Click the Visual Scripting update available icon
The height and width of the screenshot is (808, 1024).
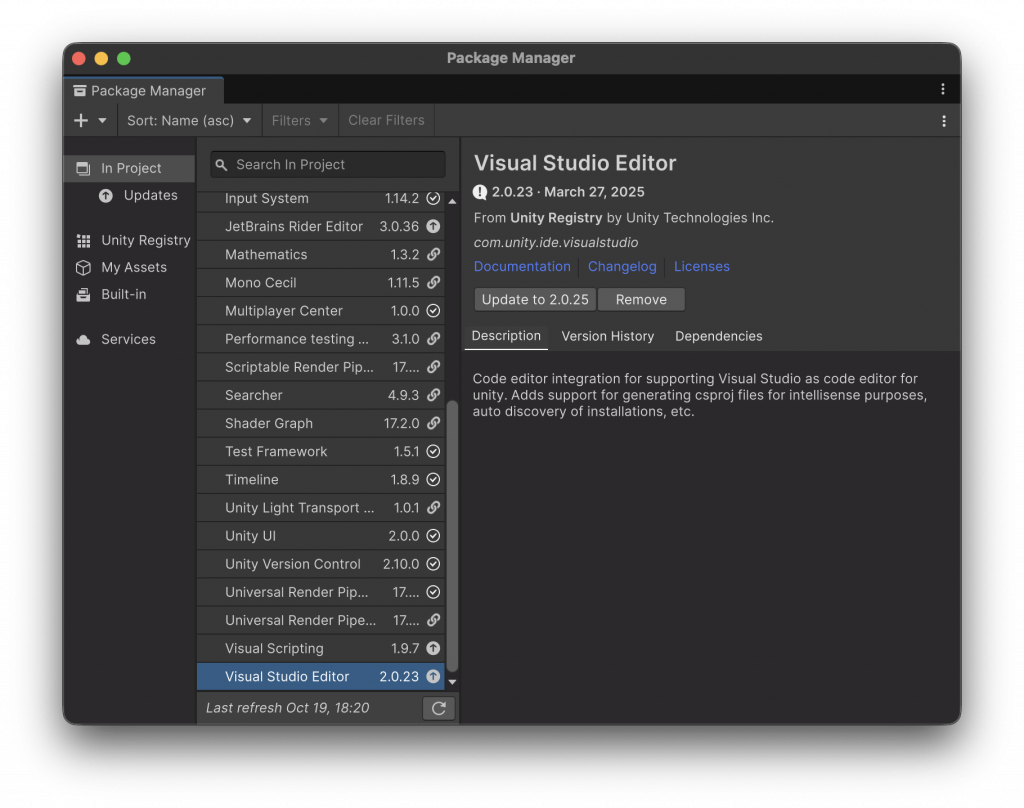(433, 648)
